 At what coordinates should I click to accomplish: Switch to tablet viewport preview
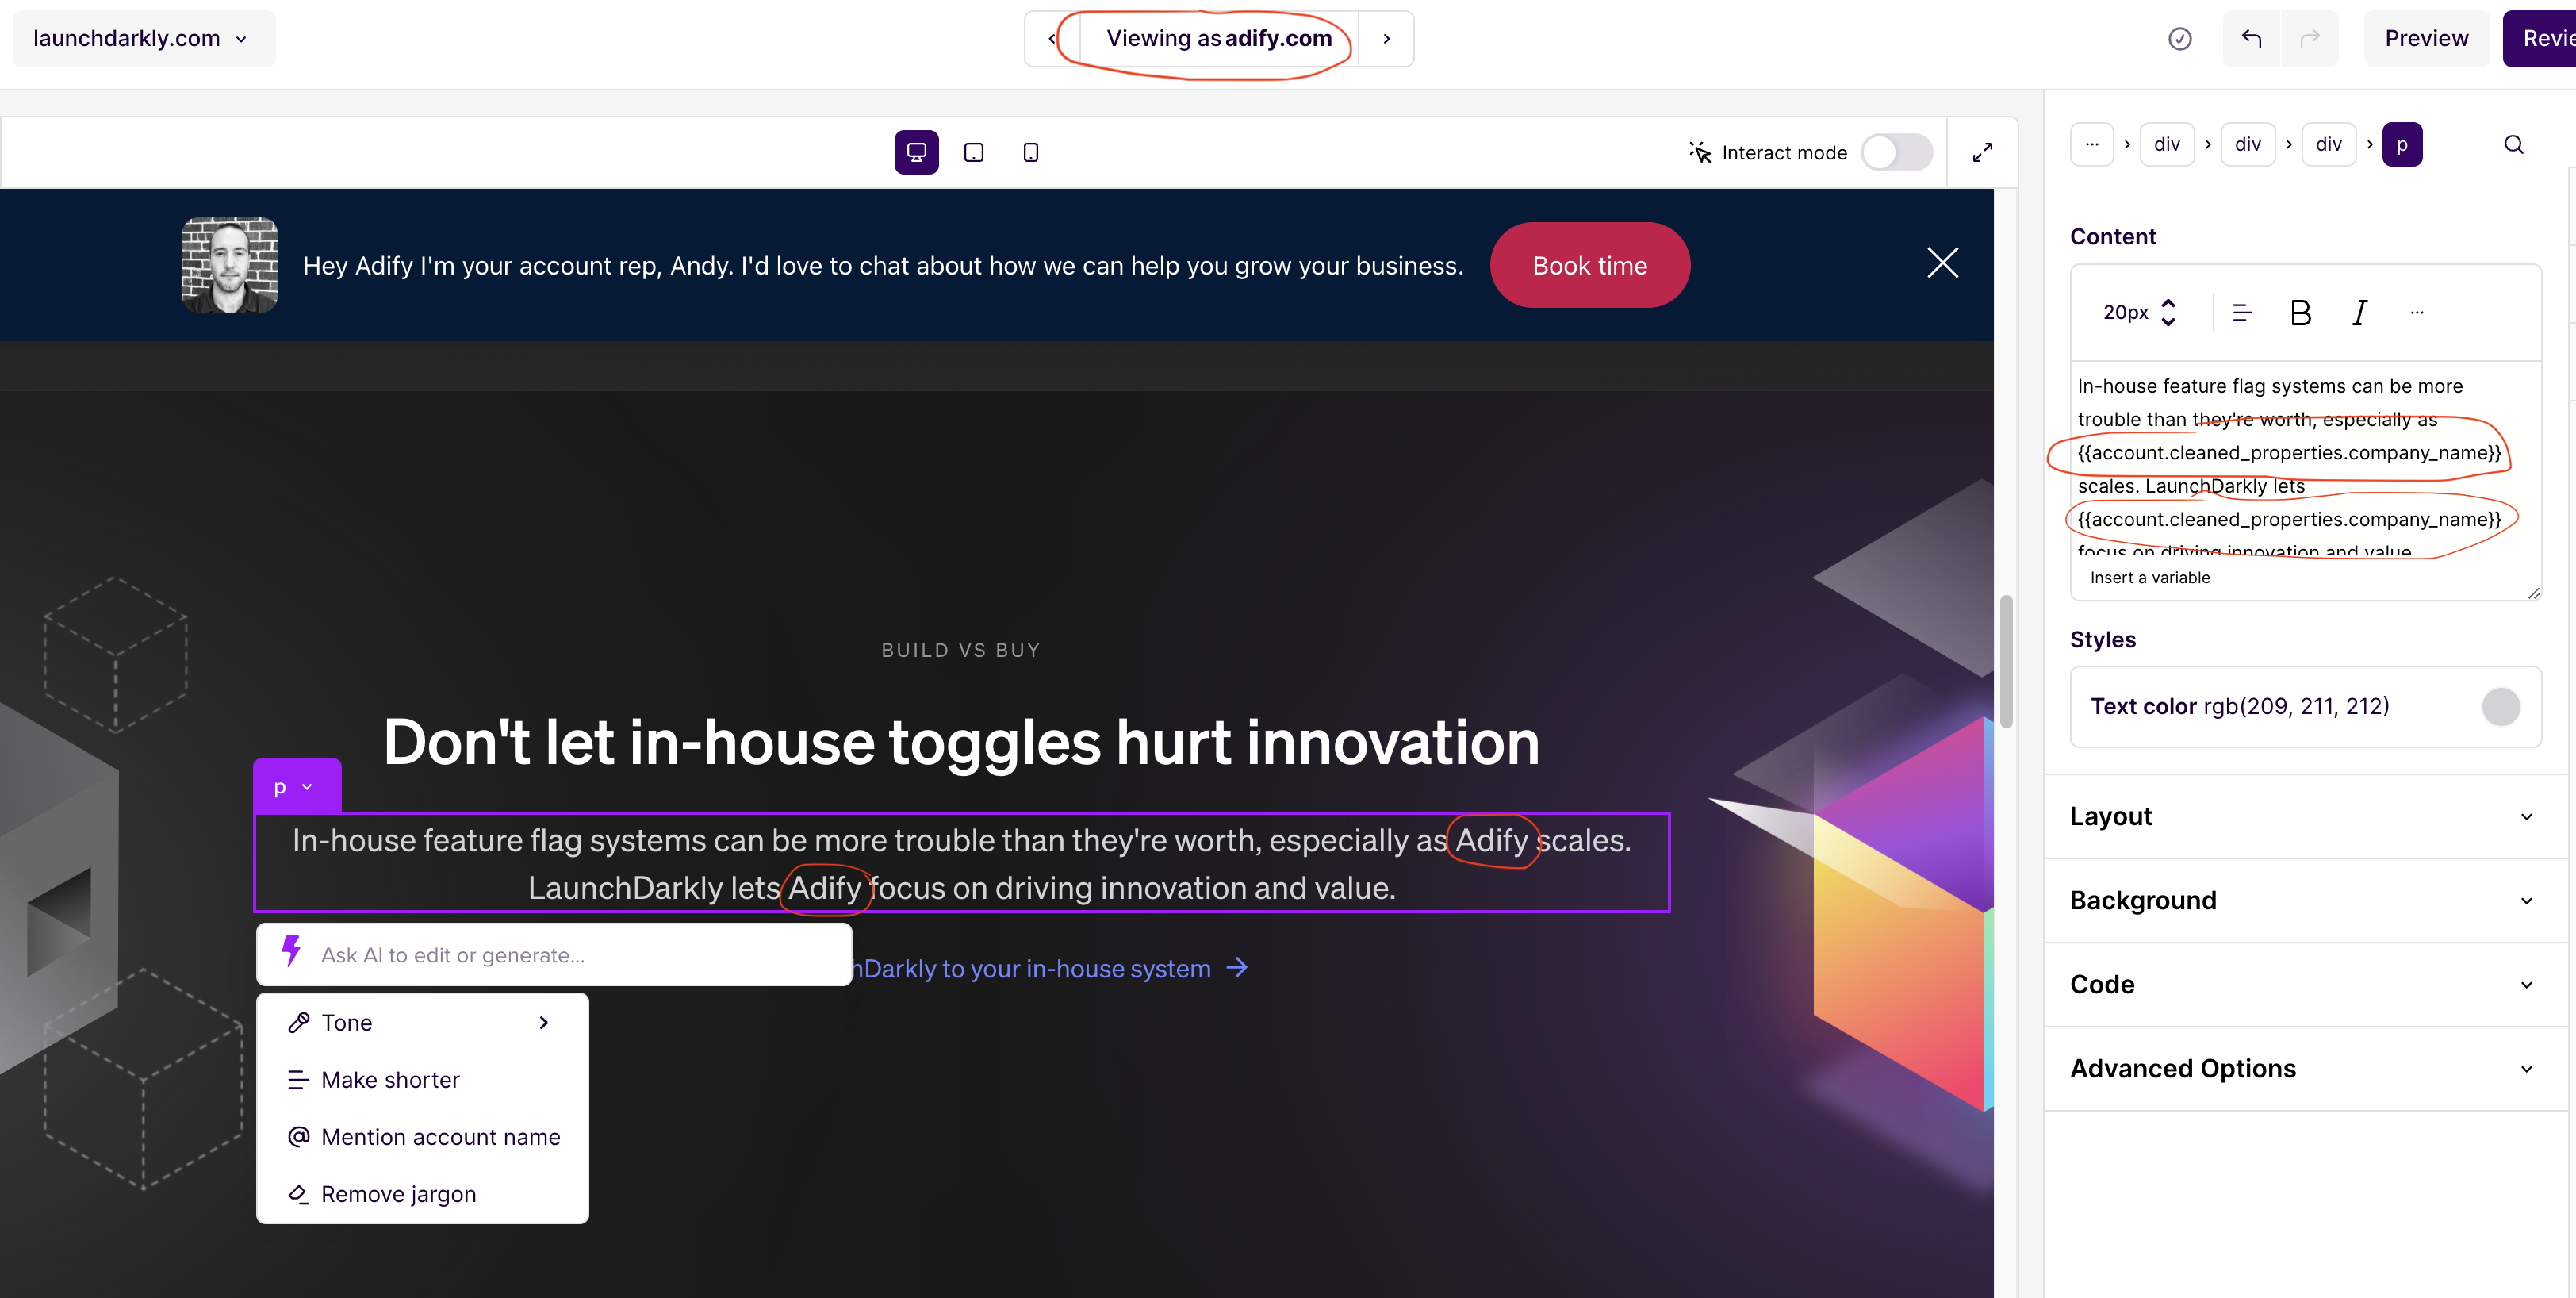tap(973, 152)
